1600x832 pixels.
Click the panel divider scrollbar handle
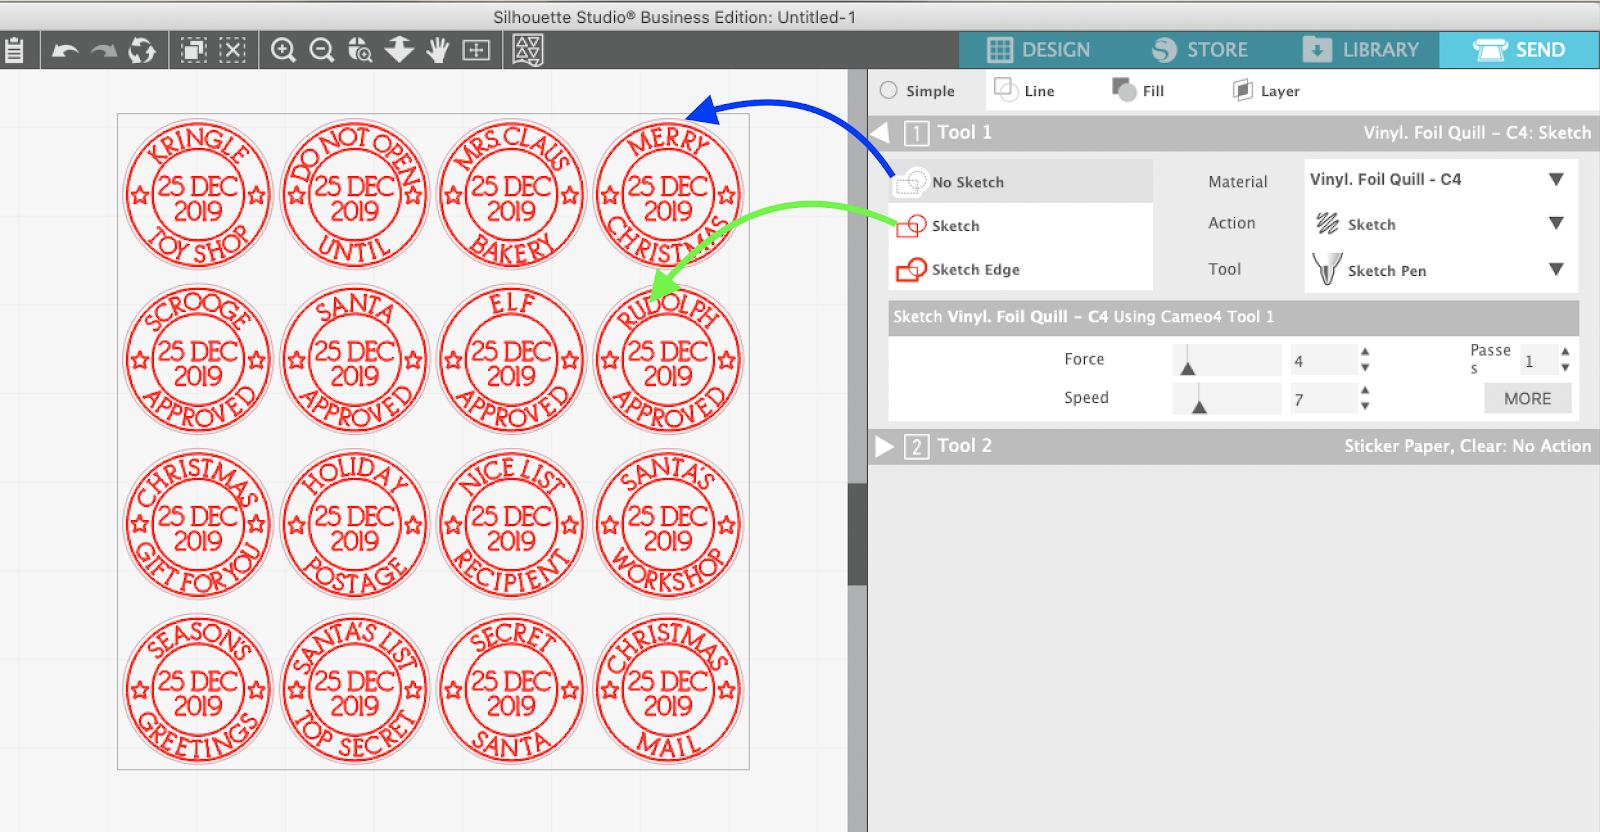coord(857,534)
